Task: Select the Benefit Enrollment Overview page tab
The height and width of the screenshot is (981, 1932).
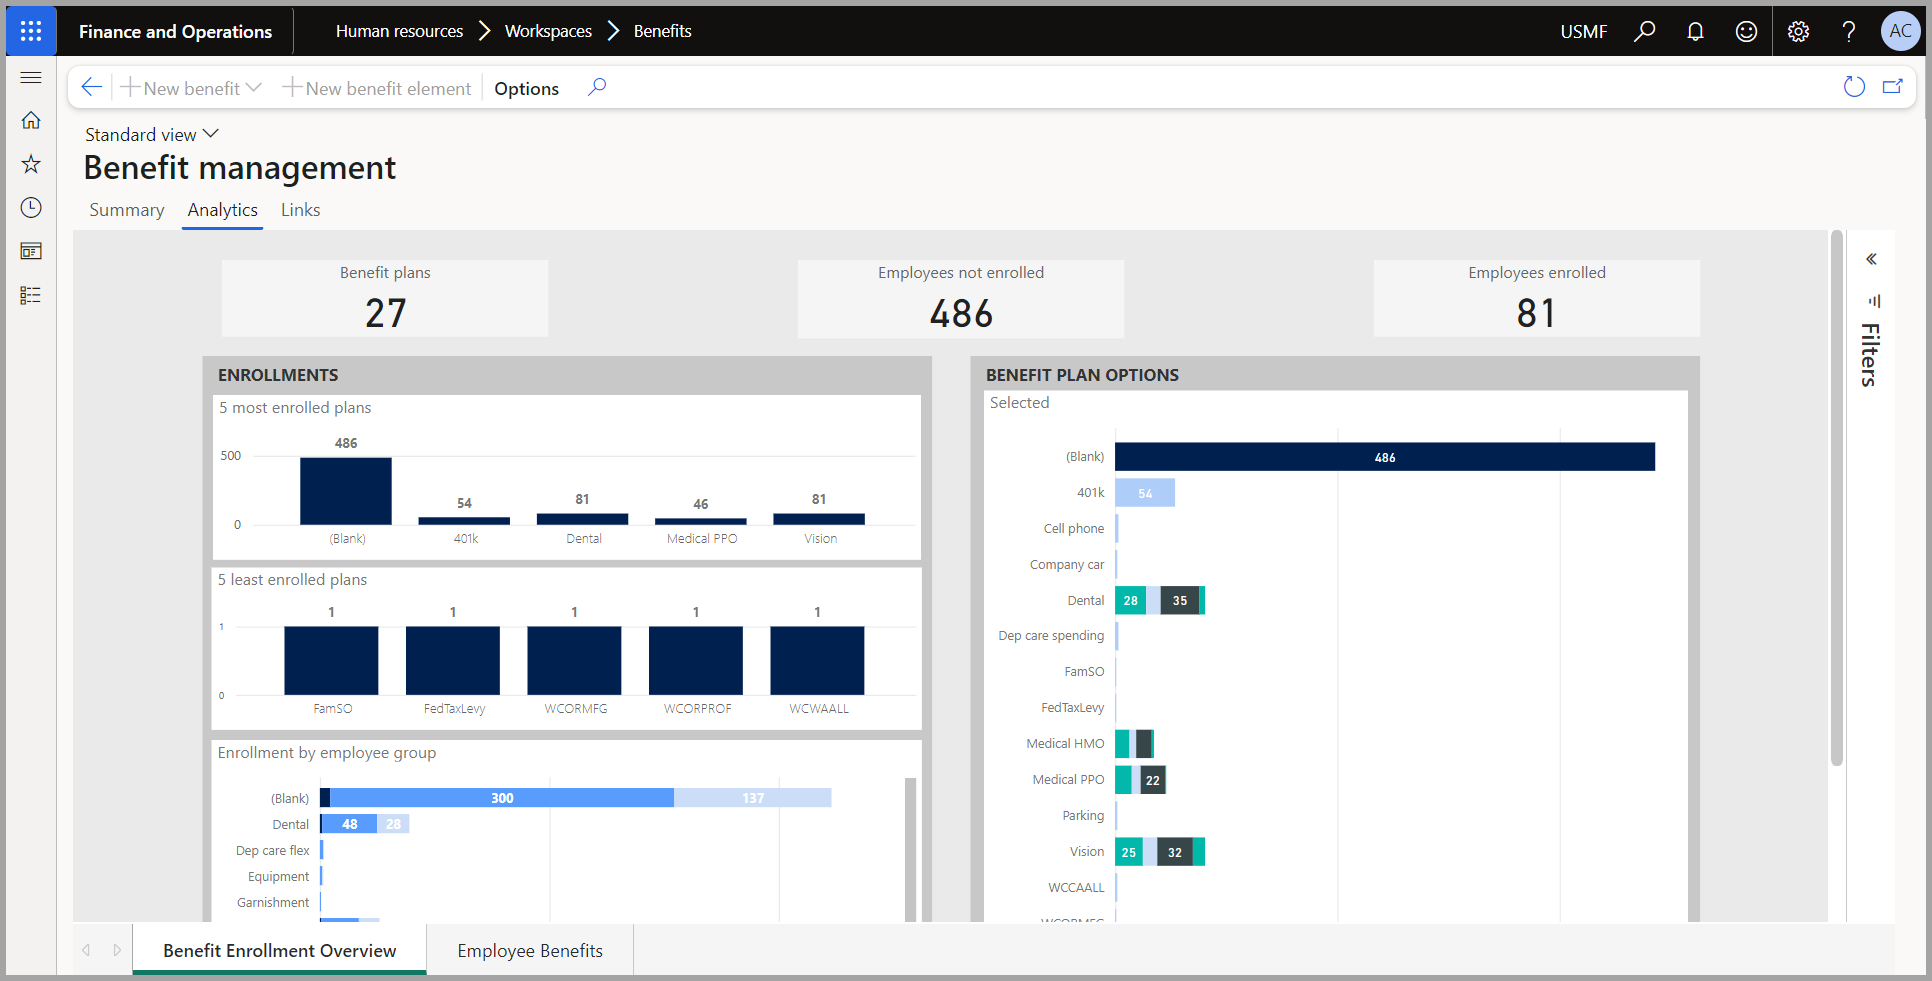Action: (280, 950)
